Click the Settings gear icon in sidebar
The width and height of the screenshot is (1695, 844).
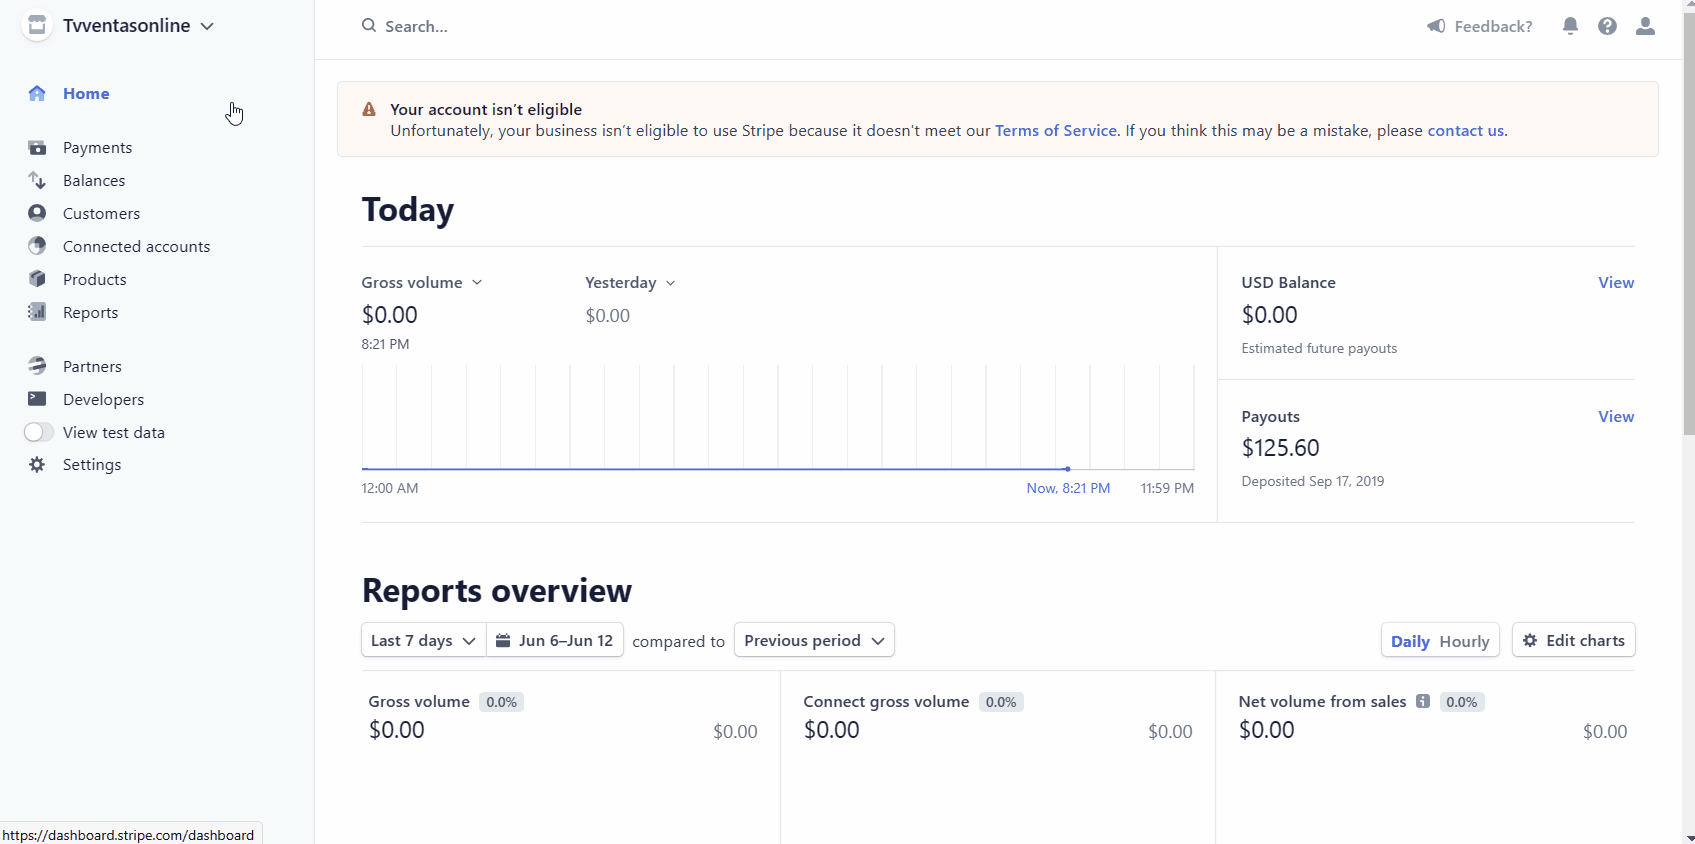pyautogui.click(x=37, y=465)
